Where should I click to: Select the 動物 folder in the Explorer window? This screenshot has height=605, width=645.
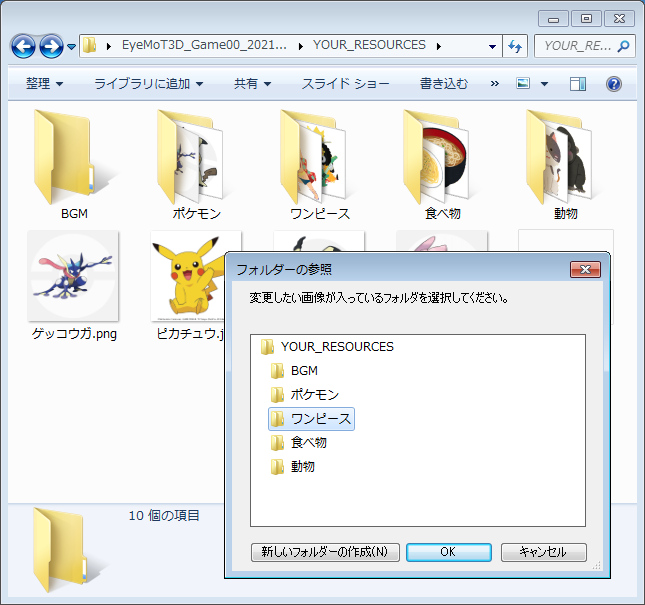566,165
